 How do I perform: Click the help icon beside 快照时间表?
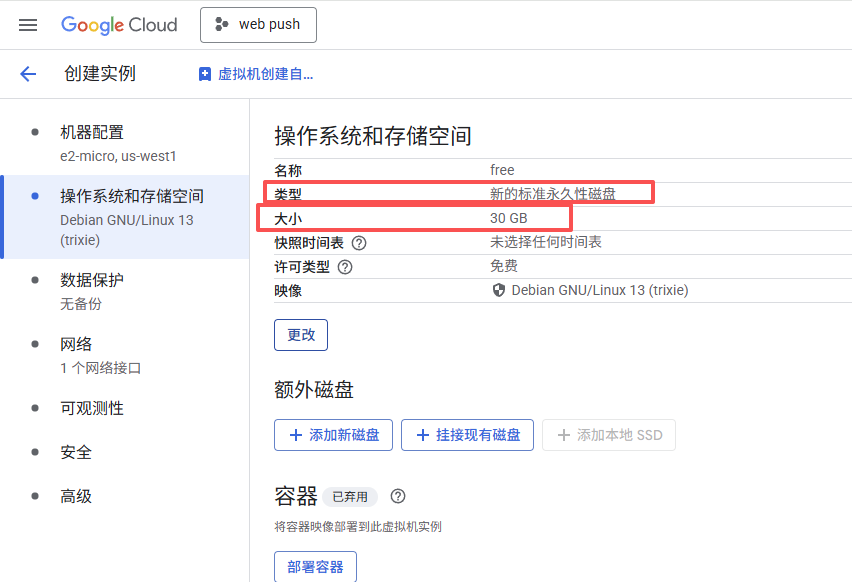[x=359, y=243]
